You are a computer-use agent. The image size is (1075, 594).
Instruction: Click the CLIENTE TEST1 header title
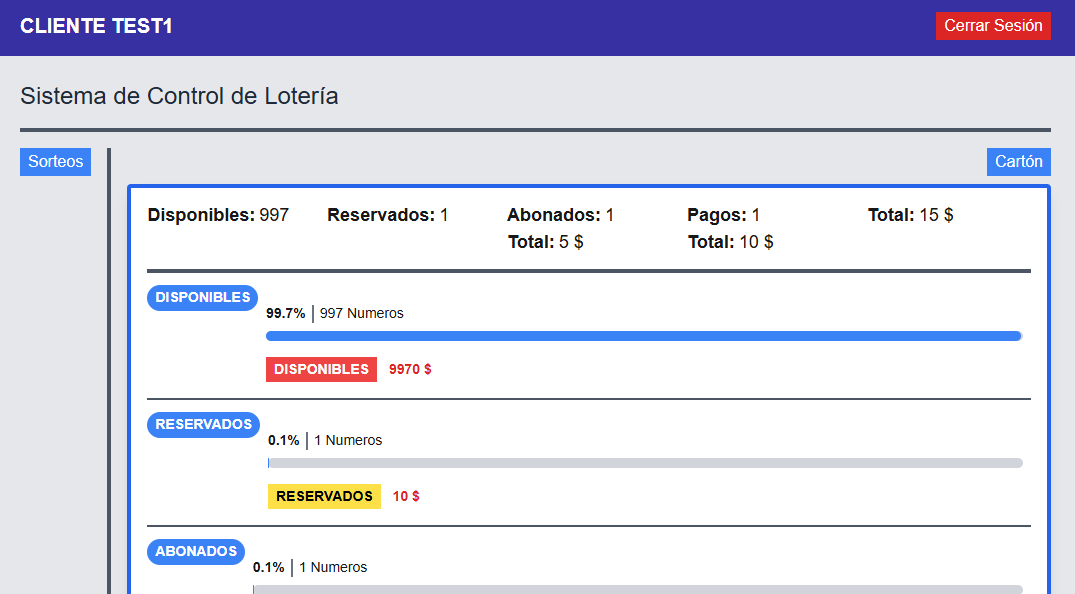pyautogui.click(x=96, y=27)
